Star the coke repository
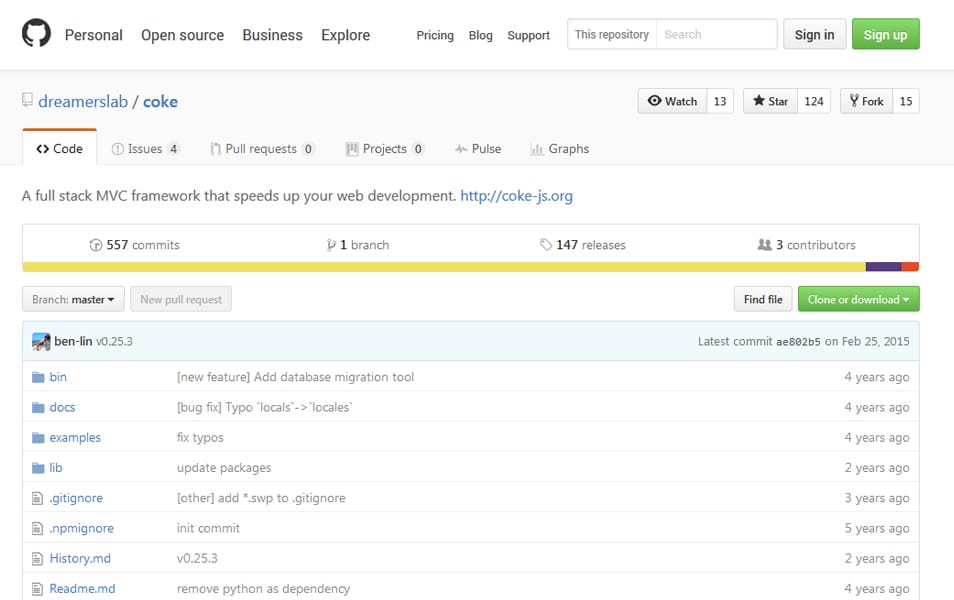Screen dimensions: 954x600 pos(770,101)
